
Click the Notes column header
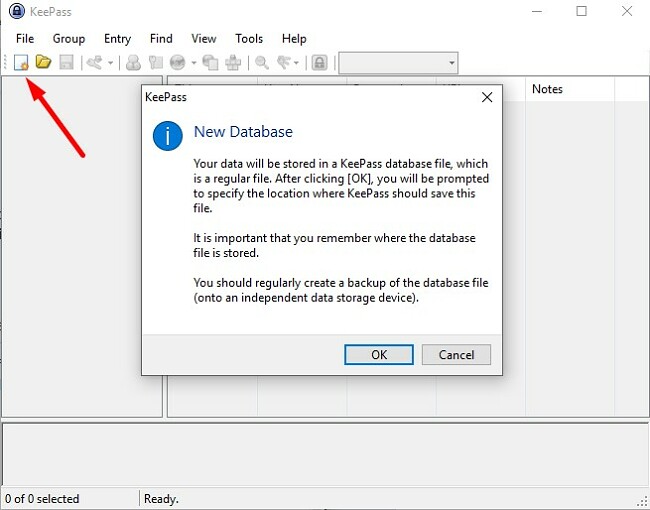pyautogui.click(x=570, y=89)
